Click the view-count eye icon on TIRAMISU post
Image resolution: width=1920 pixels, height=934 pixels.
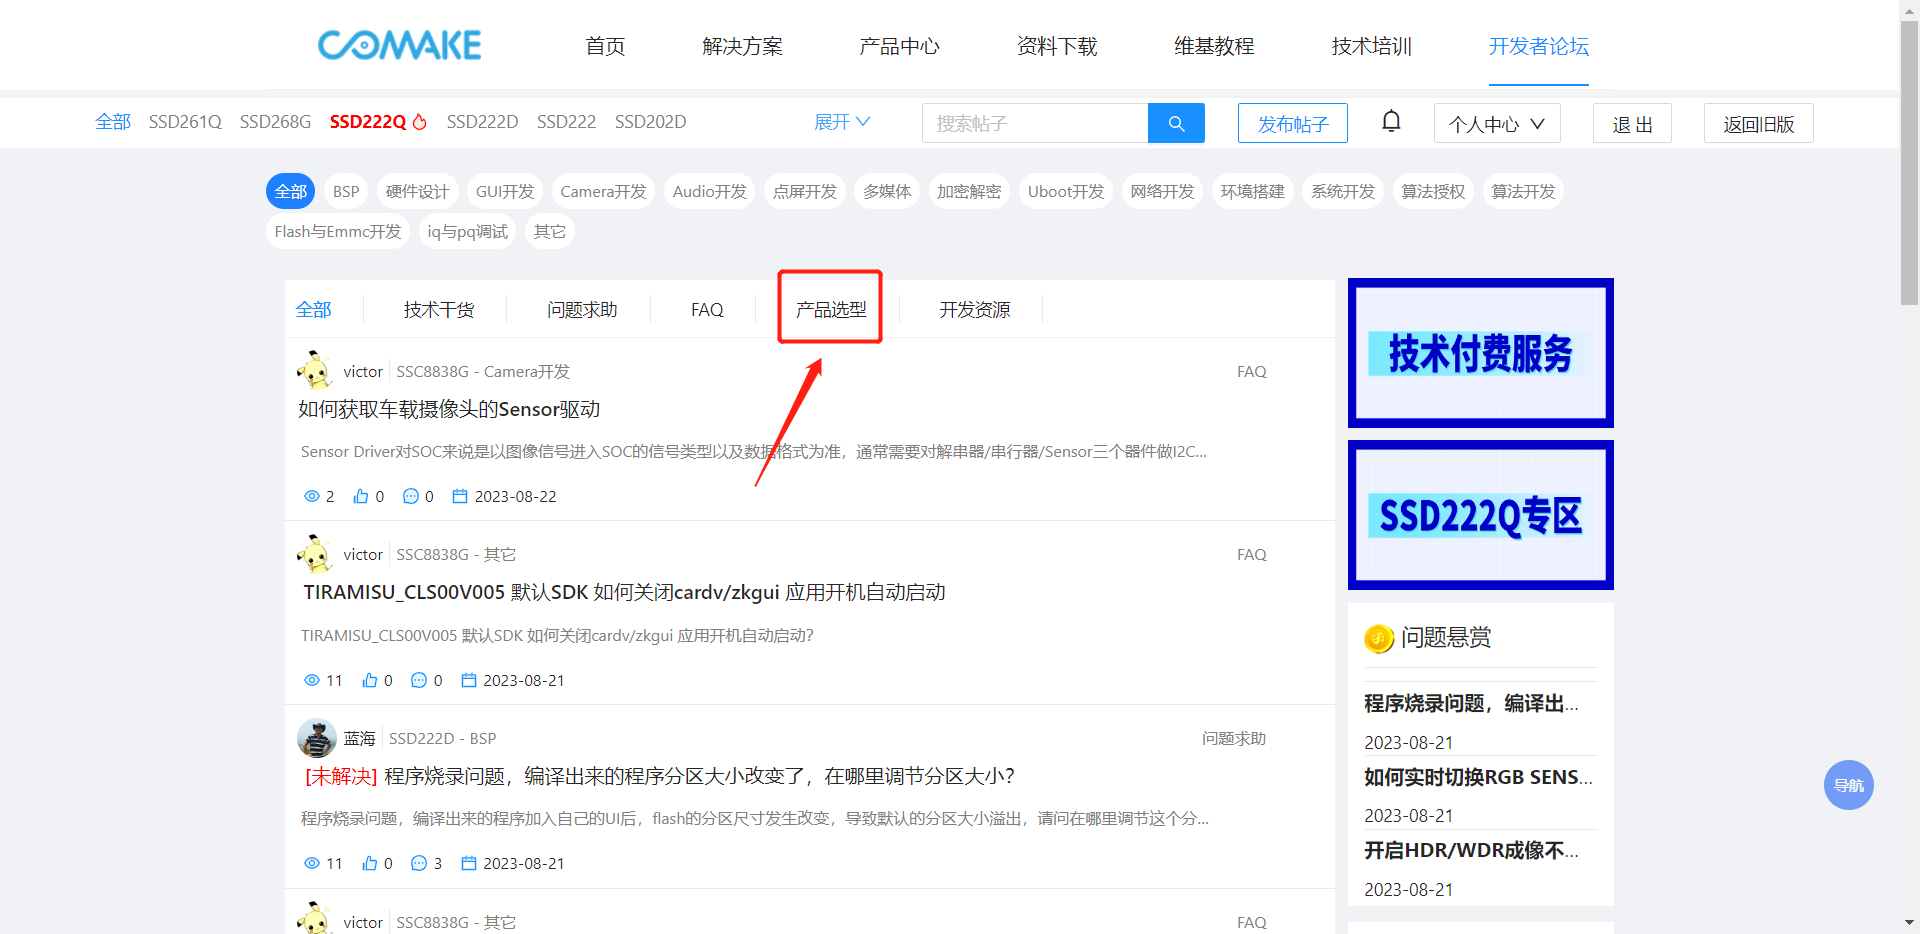[312, 680]
